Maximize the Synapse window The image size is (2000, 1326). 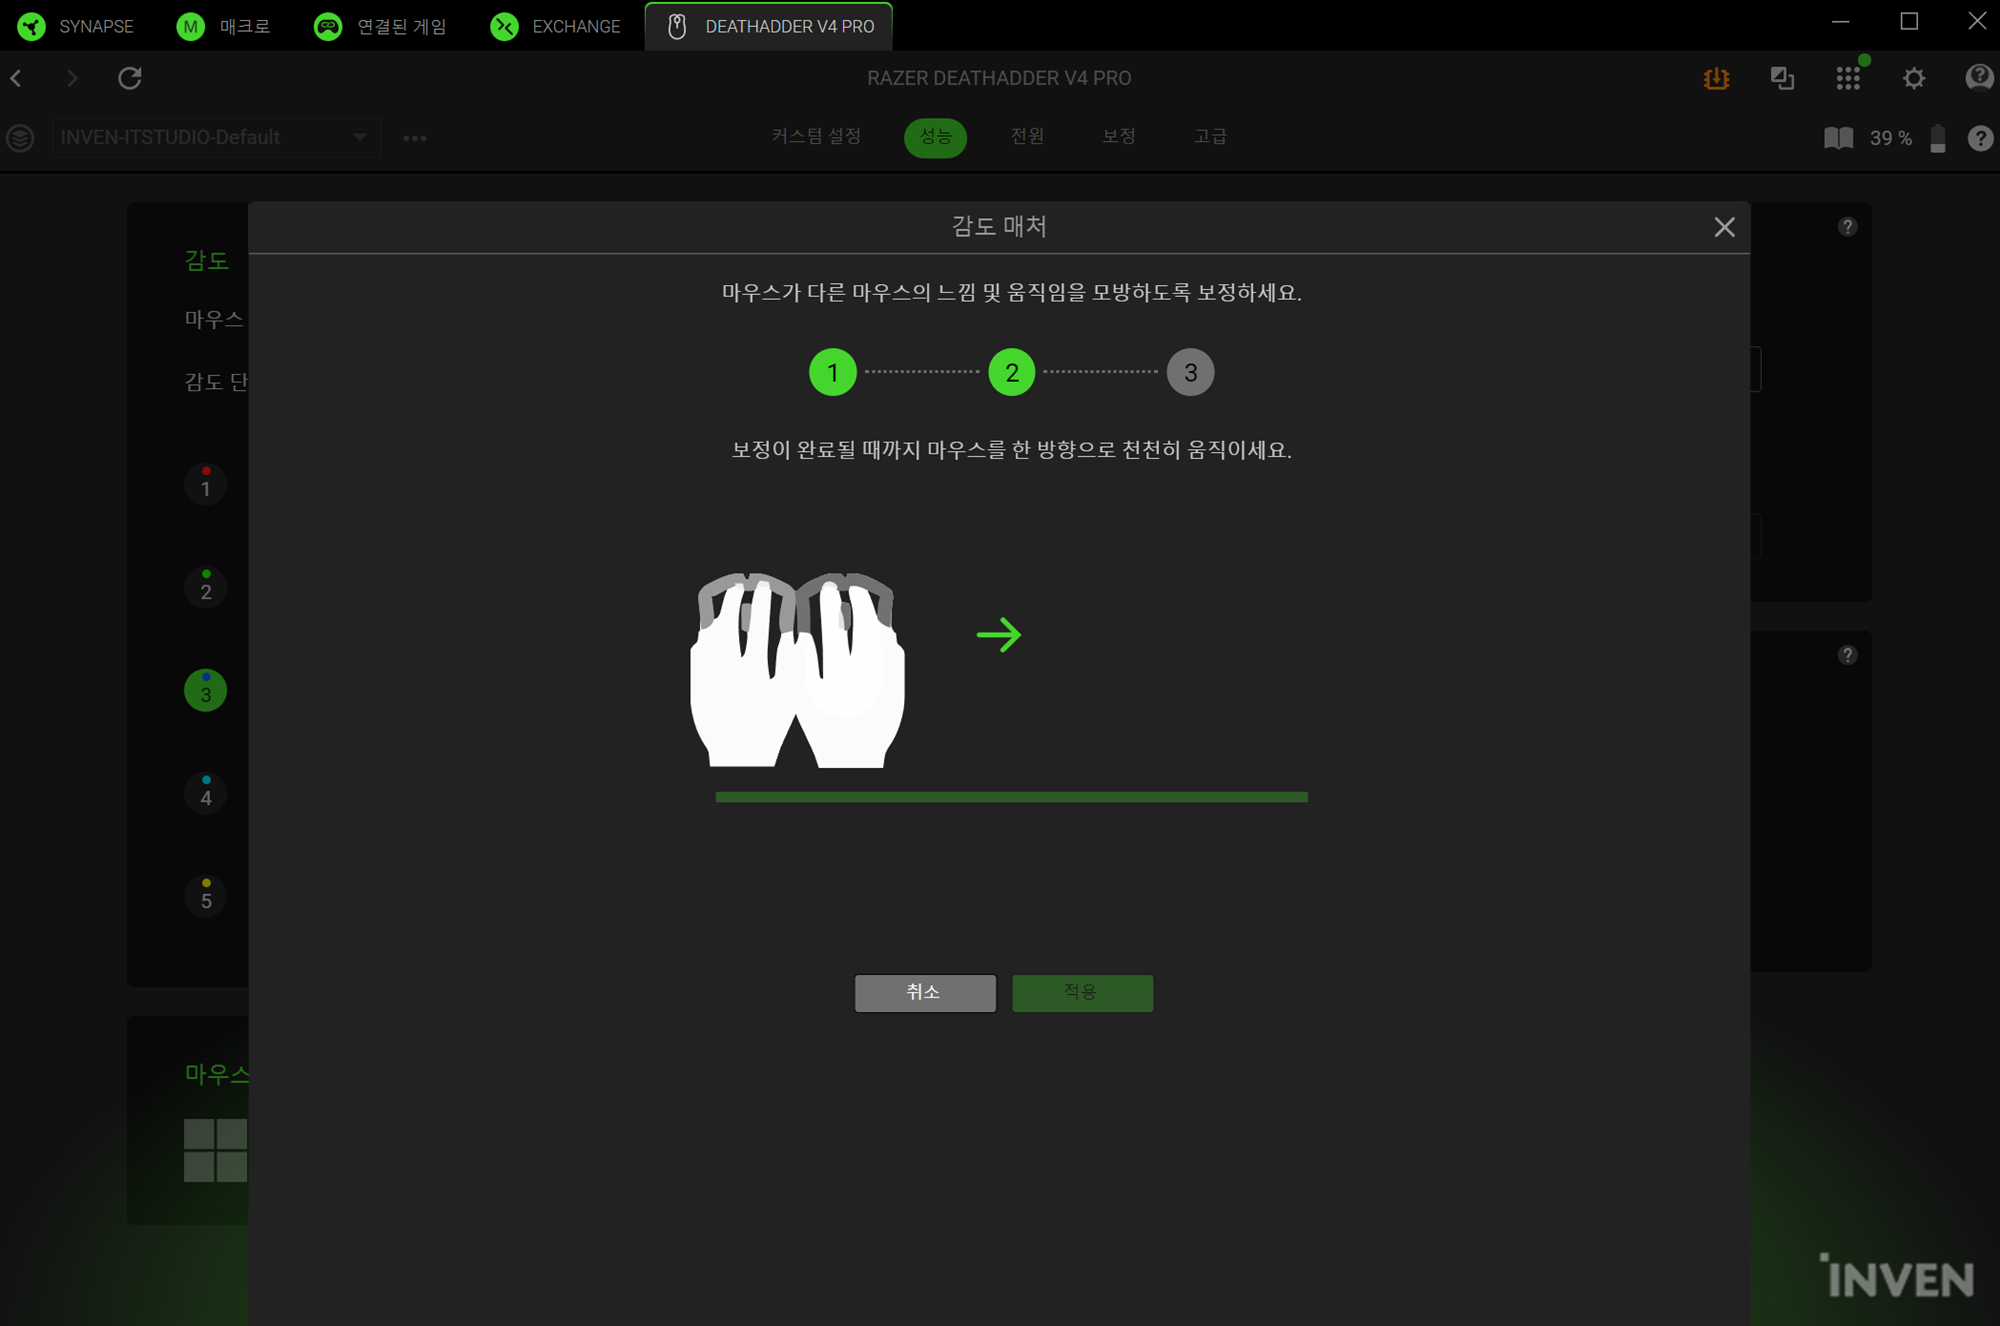[1909, 21]
